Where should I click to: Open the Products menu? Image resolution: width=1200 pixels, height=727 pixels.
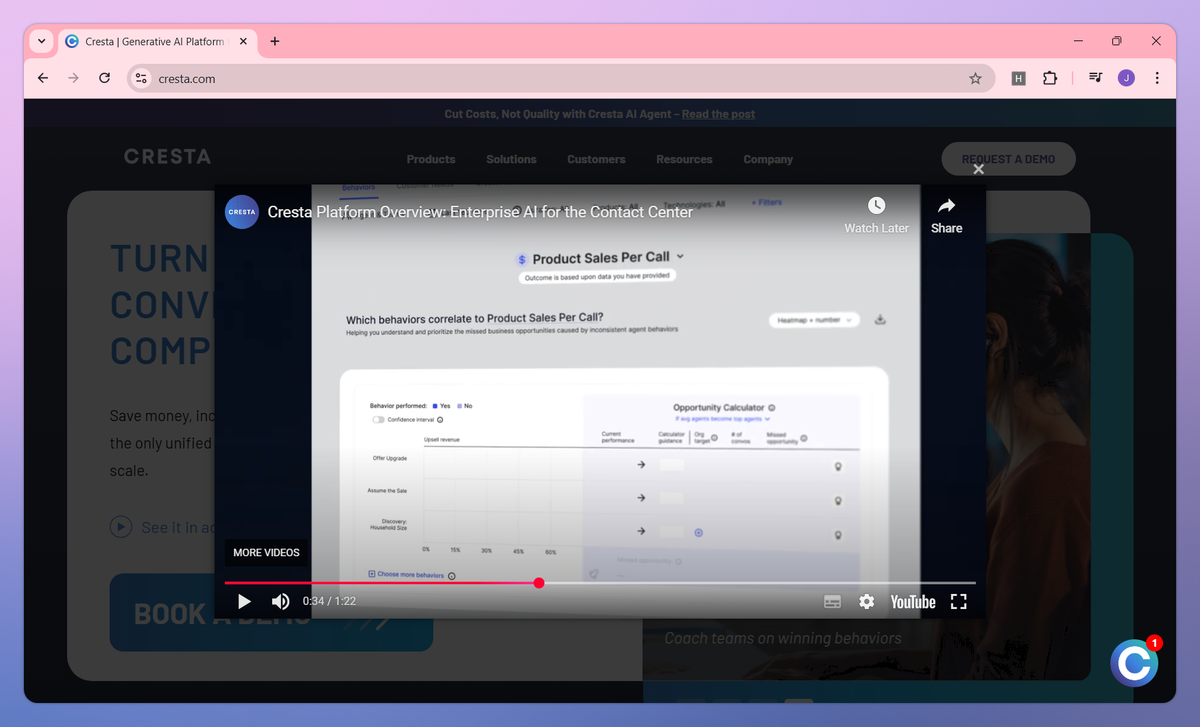431,159
